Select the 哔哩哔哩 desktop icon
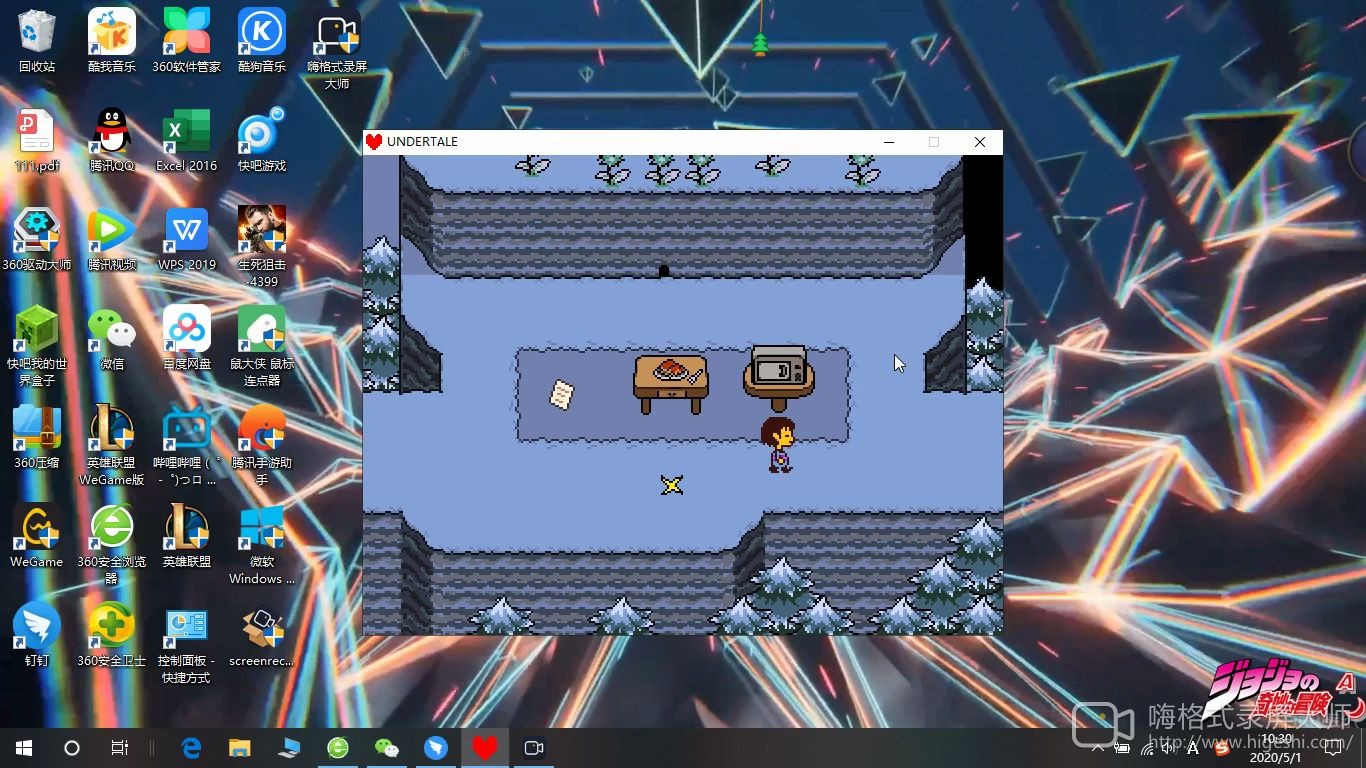This screenshot has width=1366, height=768. click(187, 445)
